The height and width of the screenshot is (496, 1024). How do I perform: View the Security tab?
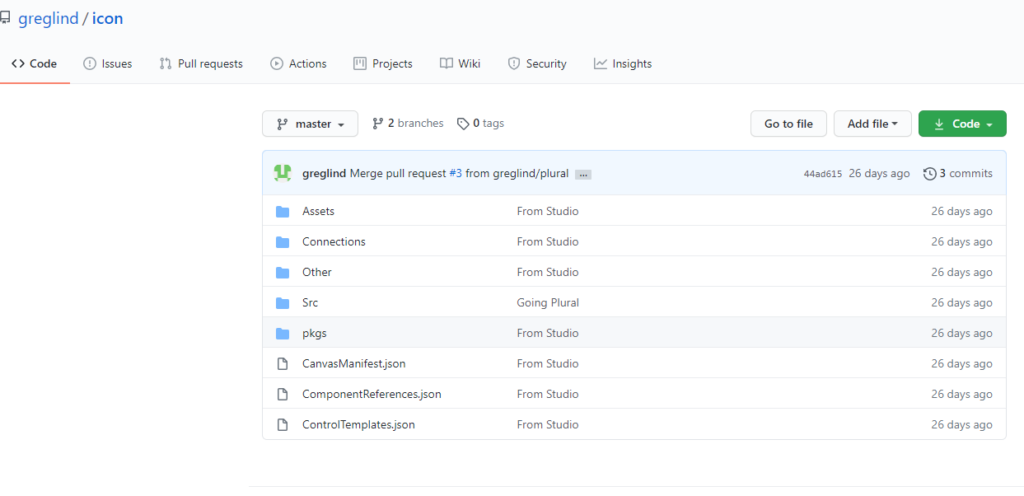(x=537, y=64)
